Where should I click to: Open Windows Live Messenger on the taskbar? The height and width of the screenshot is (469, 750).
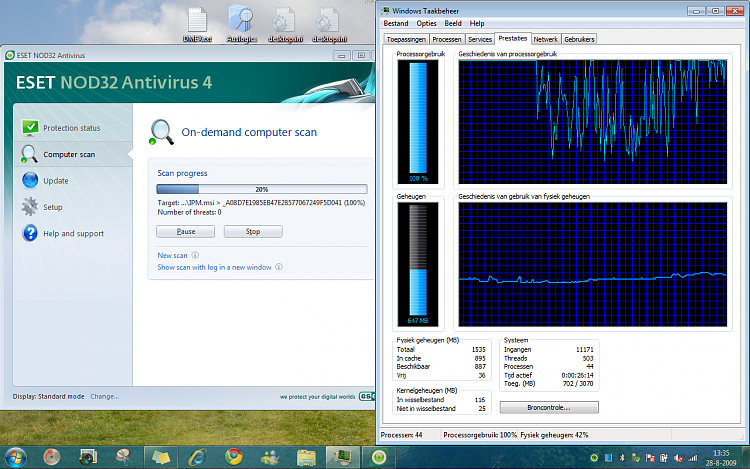click(x=270, y=457)
